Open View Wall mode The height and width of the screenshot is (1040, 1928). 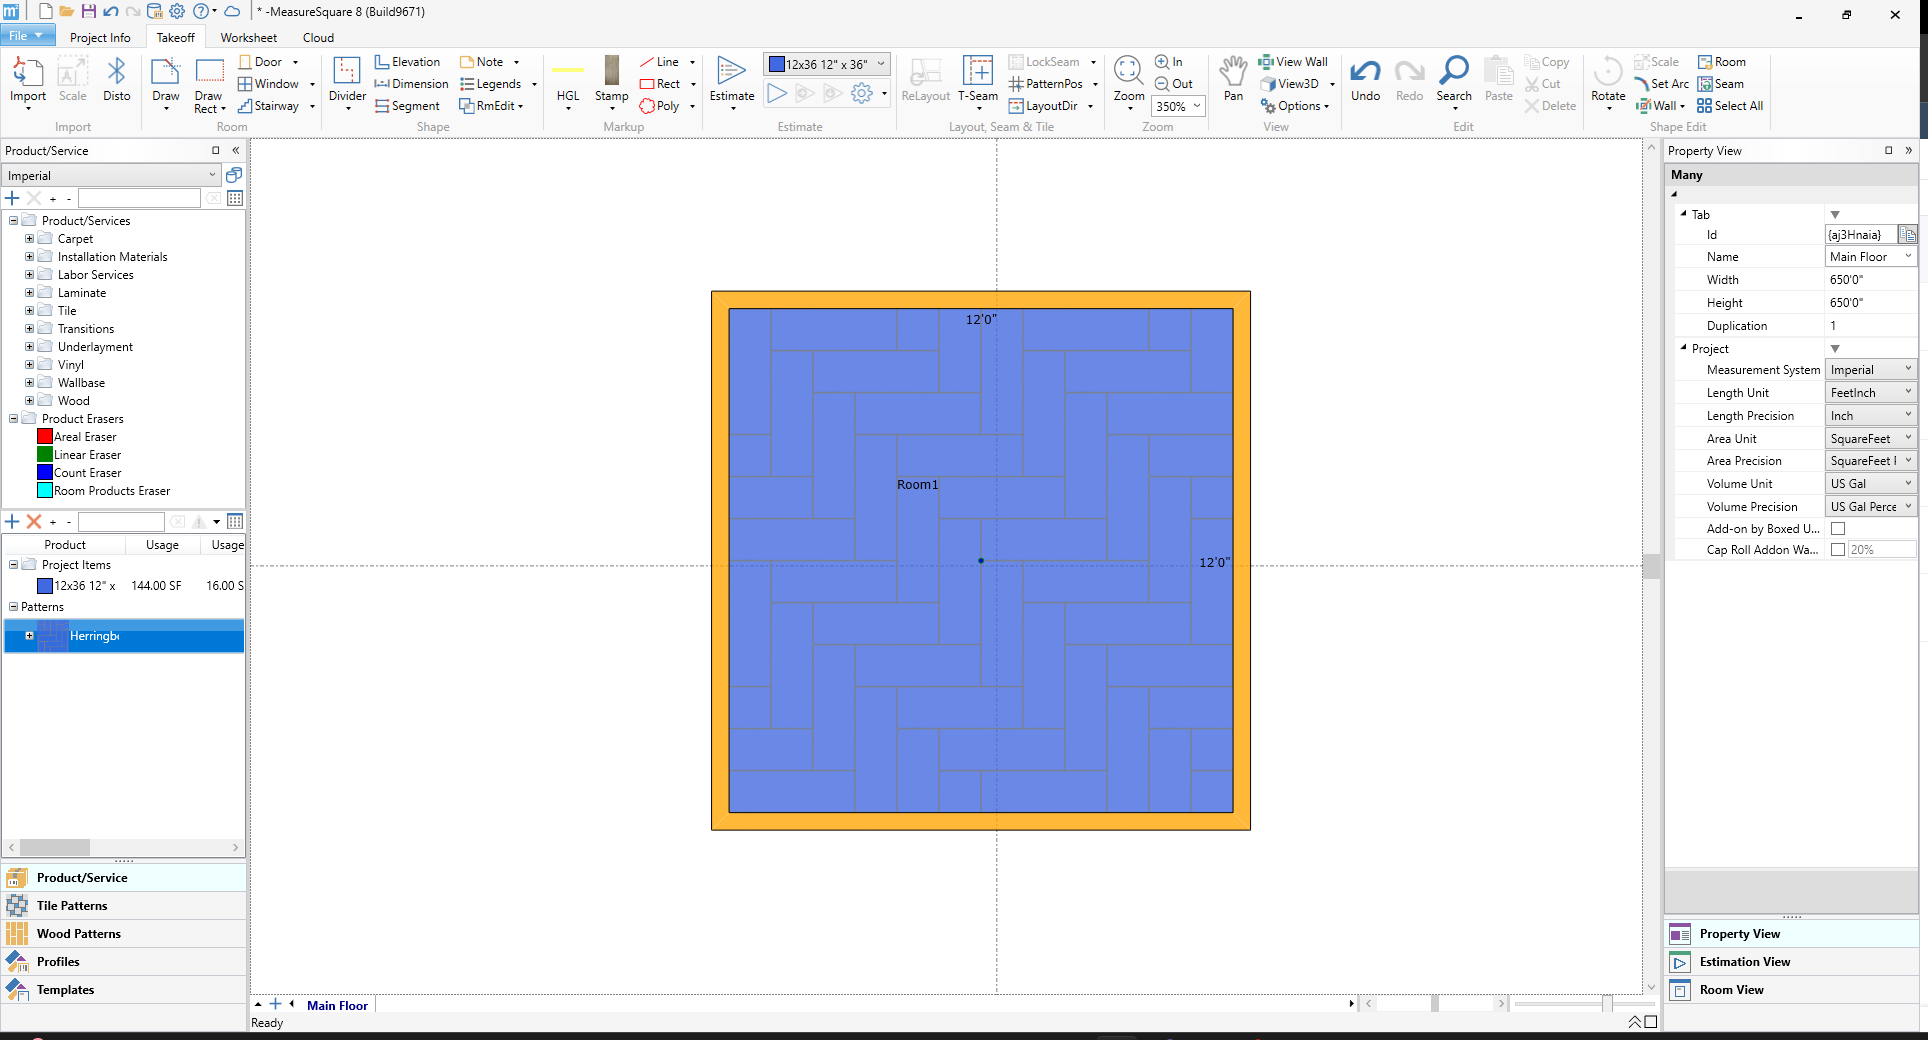point(1294,62)
